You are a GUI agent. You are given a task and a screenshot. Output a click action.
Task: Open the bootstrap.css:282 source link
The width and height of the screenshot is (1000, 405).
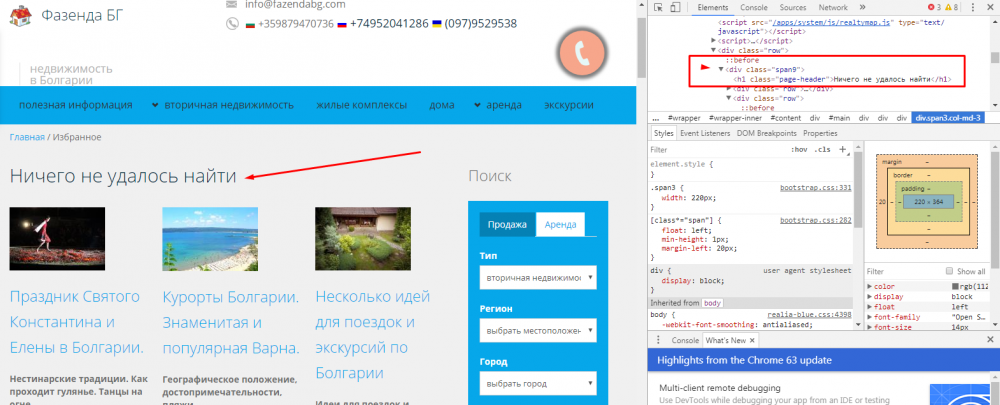(816, 220)
